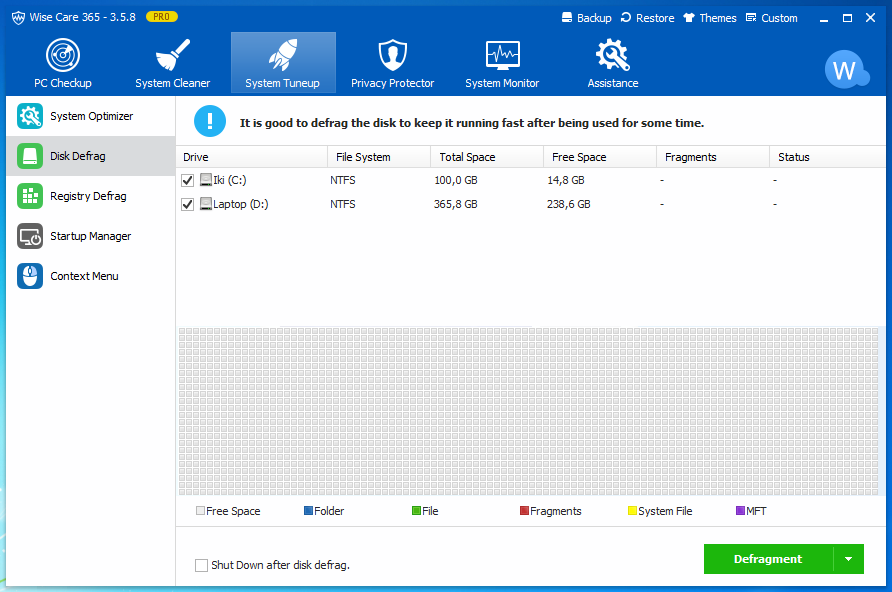Select the System Tuneup rocket icon
Image resolution: width=892 pixels, height=592 pixels.
click(283, 55)
